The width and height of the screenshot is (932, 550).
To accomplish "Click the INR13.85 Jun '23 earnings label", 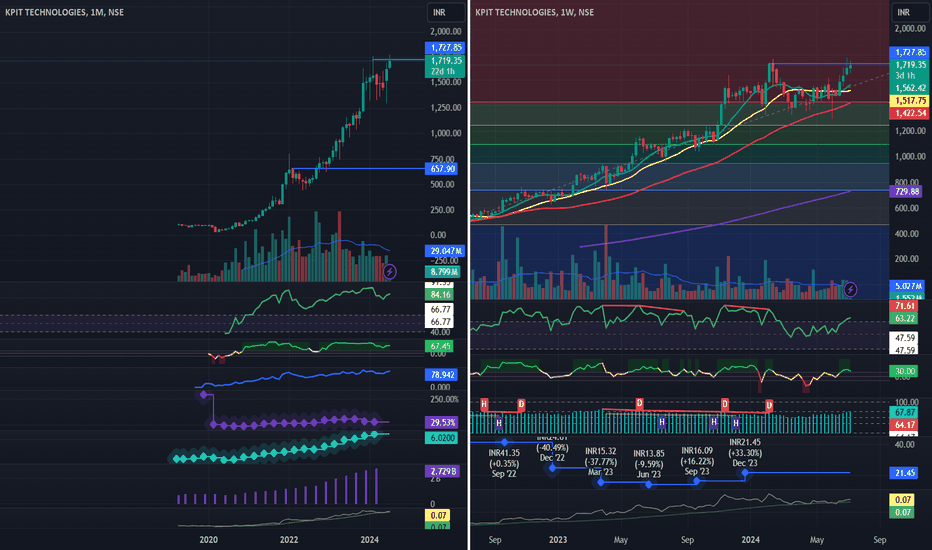I will point(648,464).
